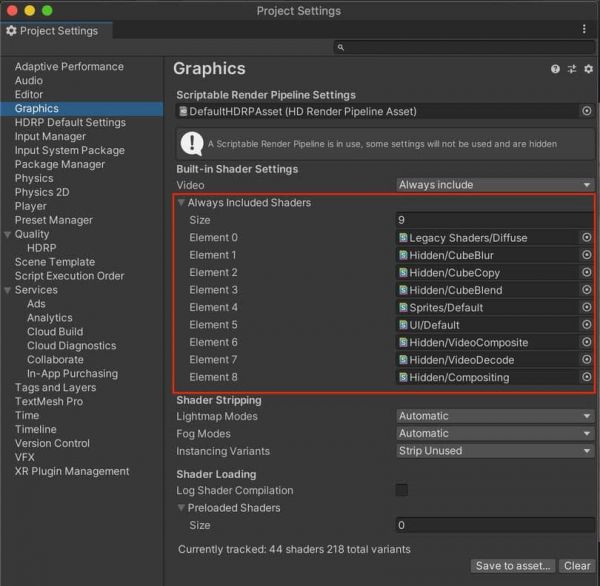This screenshot has height=586, width=600.
Task: Open object picker for Sprites/Default shader
Action: pyautogui.click(x=586, y=307)
